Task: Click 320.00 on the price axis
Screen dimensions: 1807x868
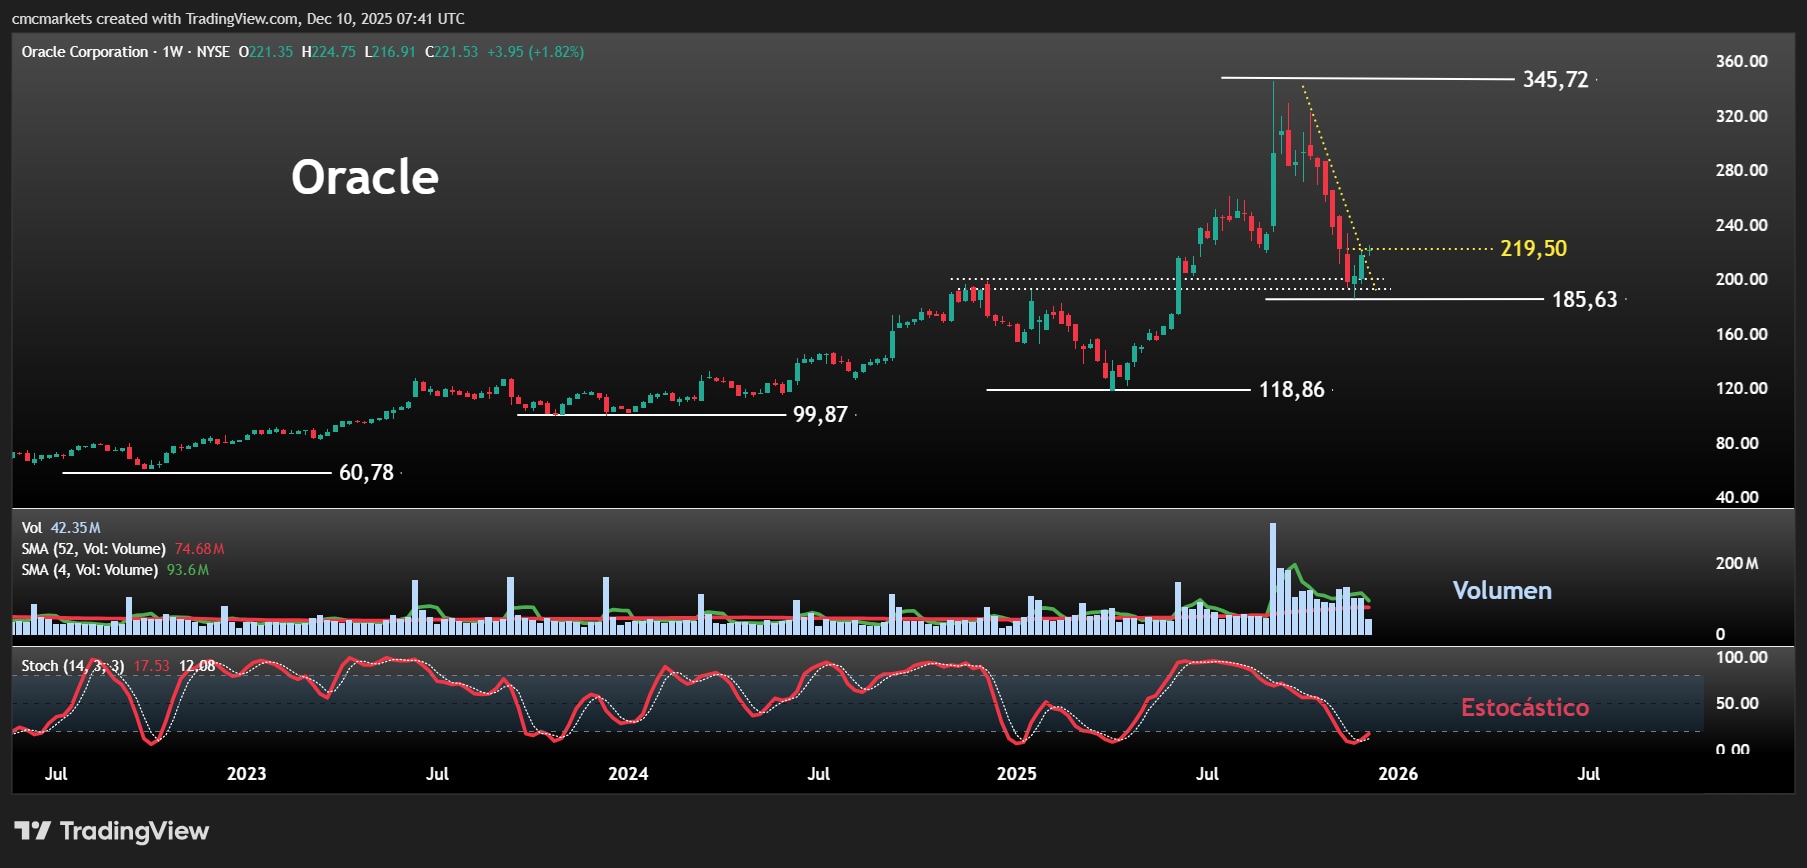Action: 1741,116
